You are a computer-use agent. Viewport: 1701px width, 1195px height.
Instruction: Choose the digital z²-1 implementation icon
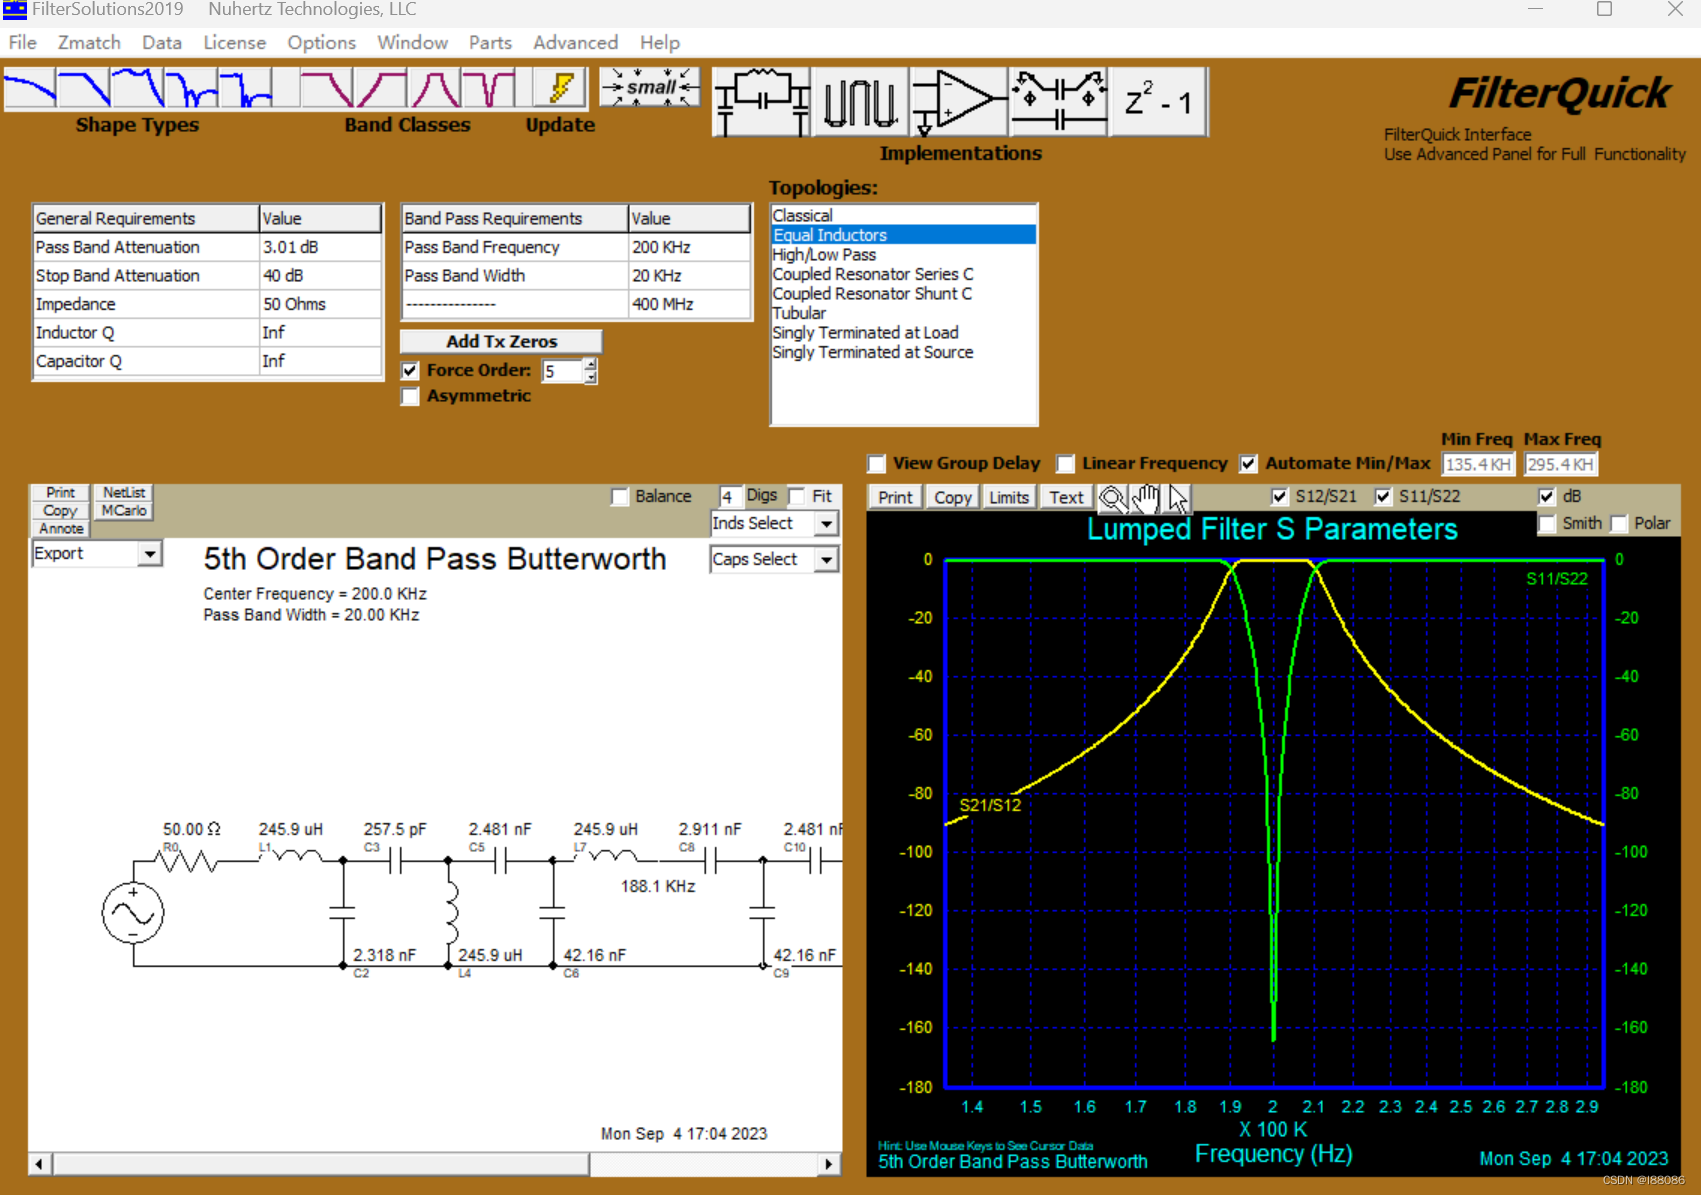[1159, 101]
